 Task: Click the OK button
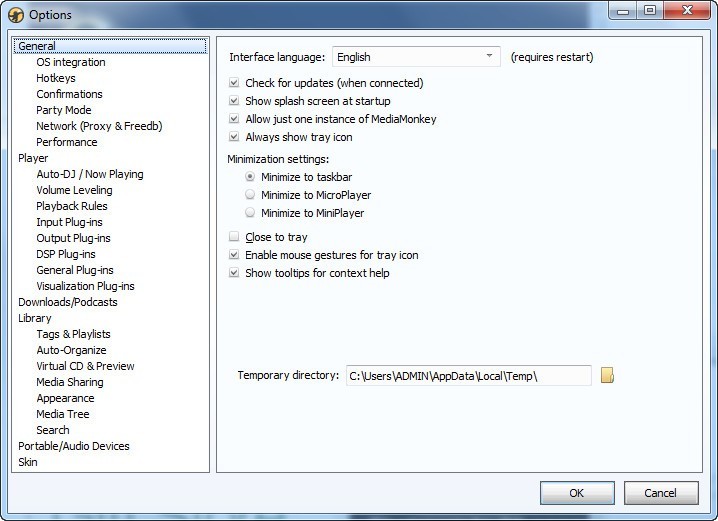577,493
